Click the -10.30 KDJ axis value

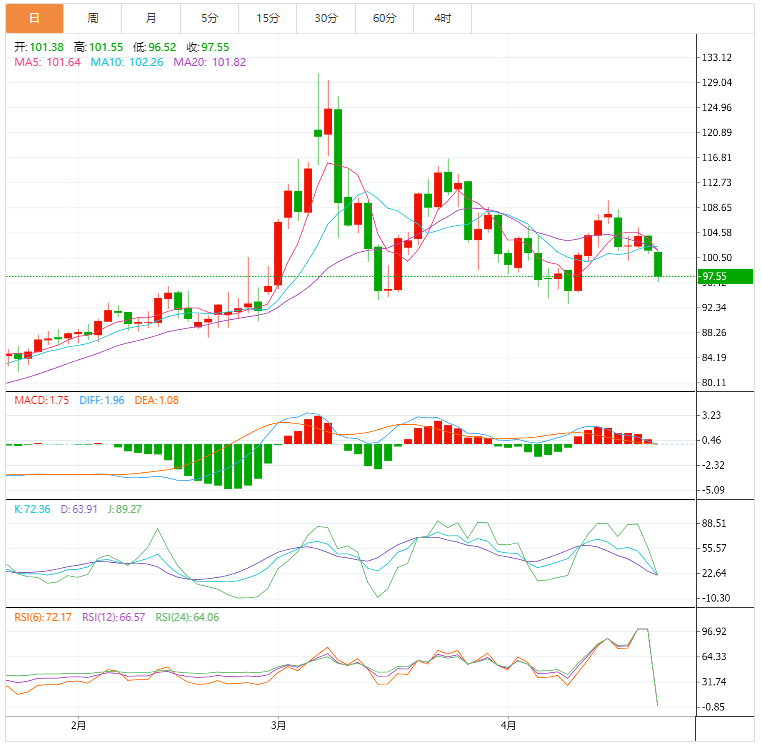pos(715,598)
